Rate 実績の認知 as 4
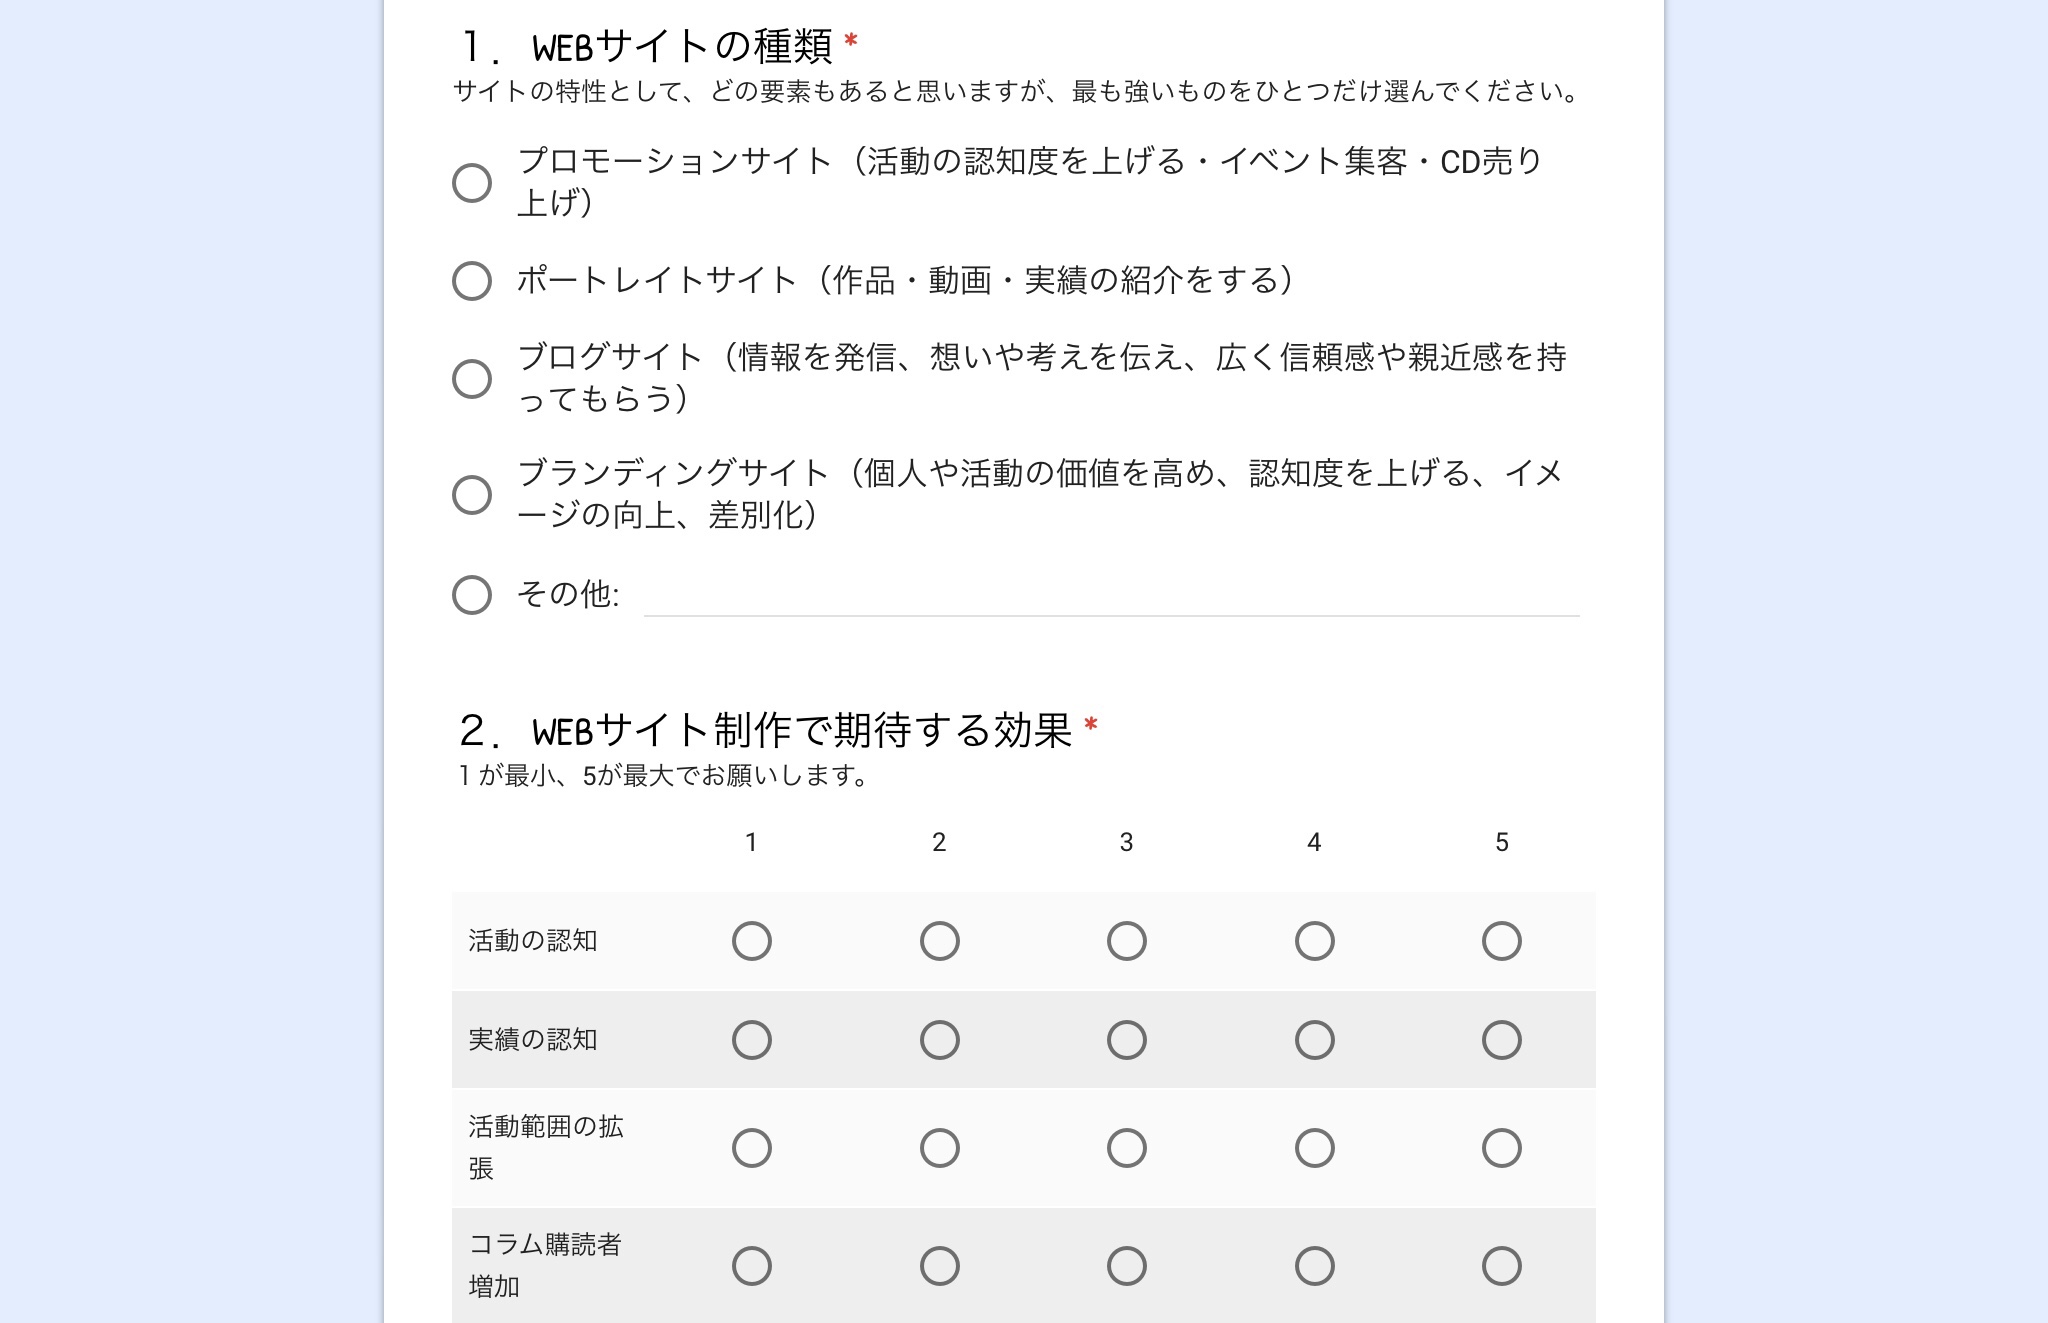 click(1315, 1040)
